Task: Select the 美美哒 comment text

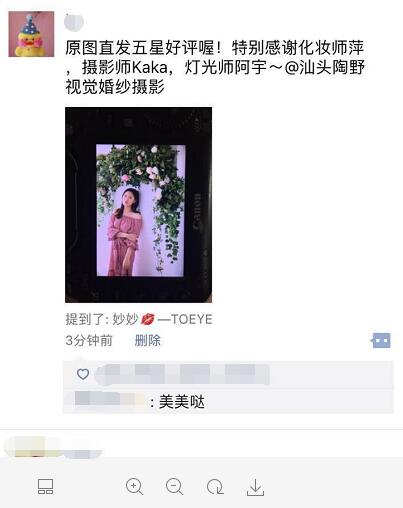Action: click(182, 401)
